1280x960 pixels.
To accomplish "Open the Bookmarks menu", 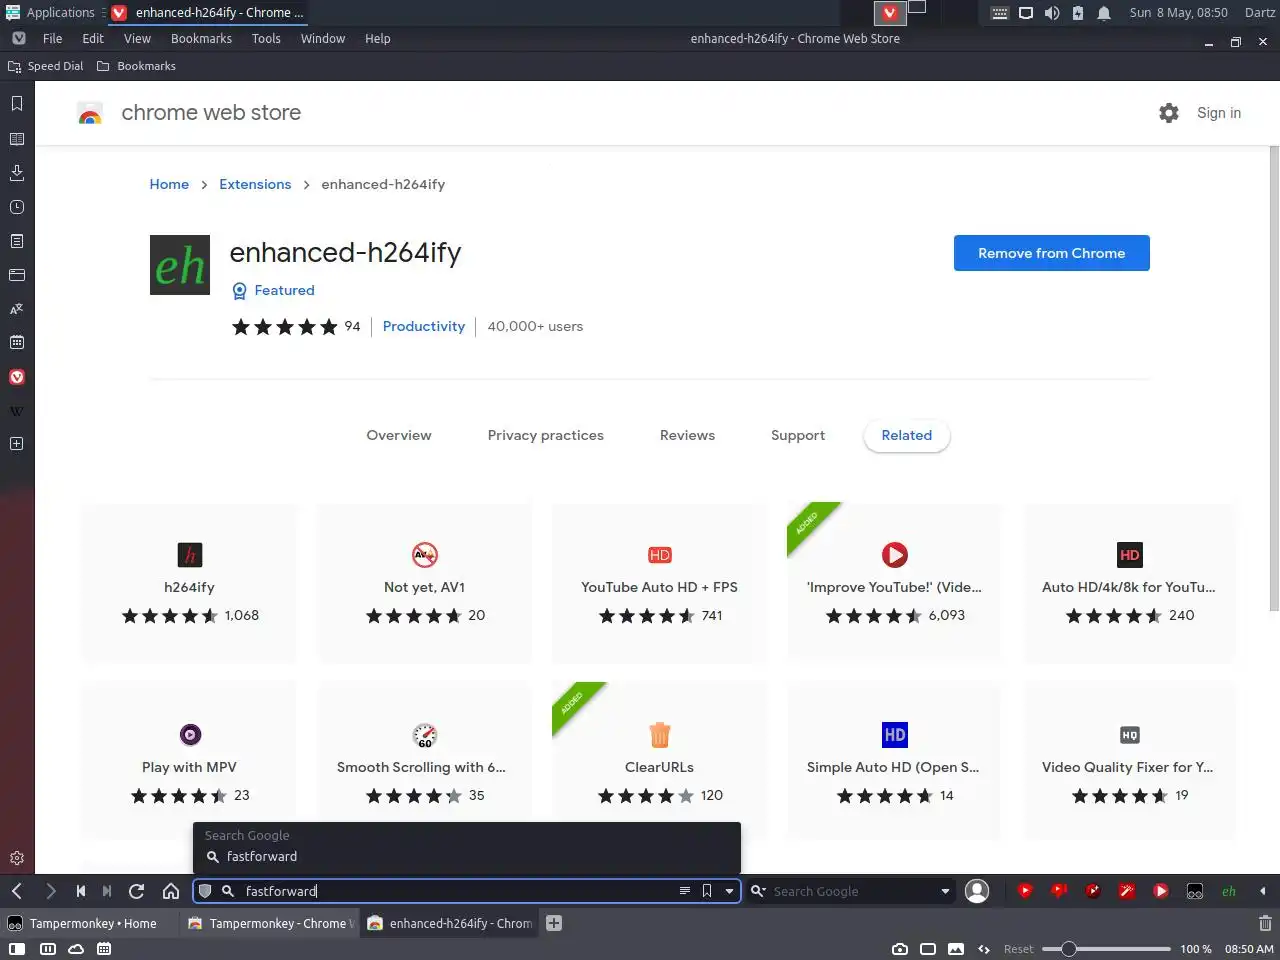I will 201,38.
